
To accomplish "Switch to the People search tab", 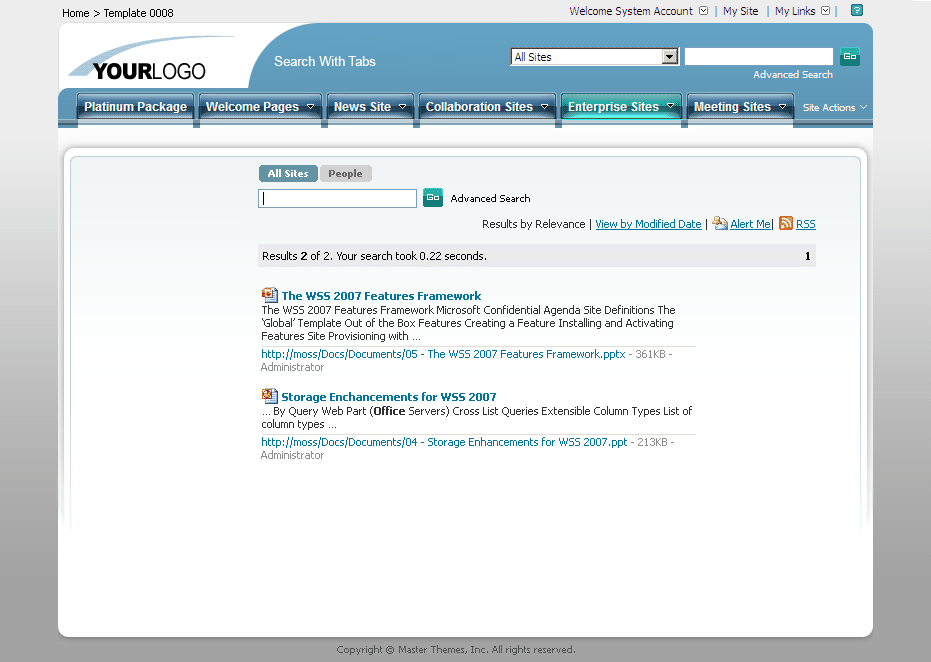I will click(345, 173).
